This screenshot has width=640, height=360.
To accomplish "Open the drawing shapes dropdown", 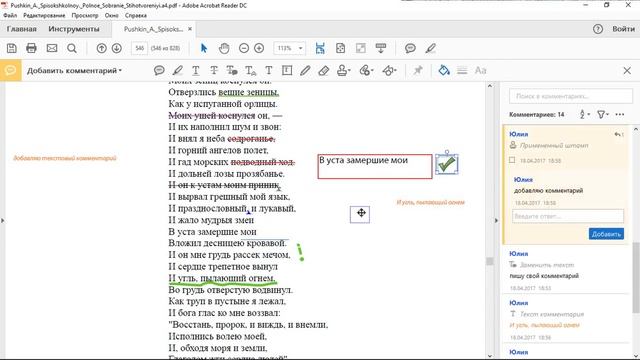I will click(x=389, y=71).
